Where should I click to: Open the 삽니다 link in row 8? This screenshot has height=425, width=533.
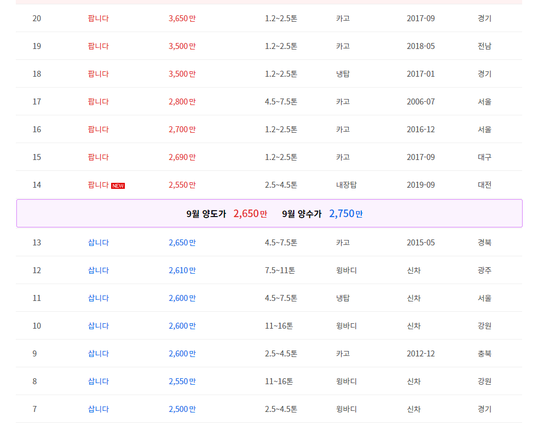(98, 381)
